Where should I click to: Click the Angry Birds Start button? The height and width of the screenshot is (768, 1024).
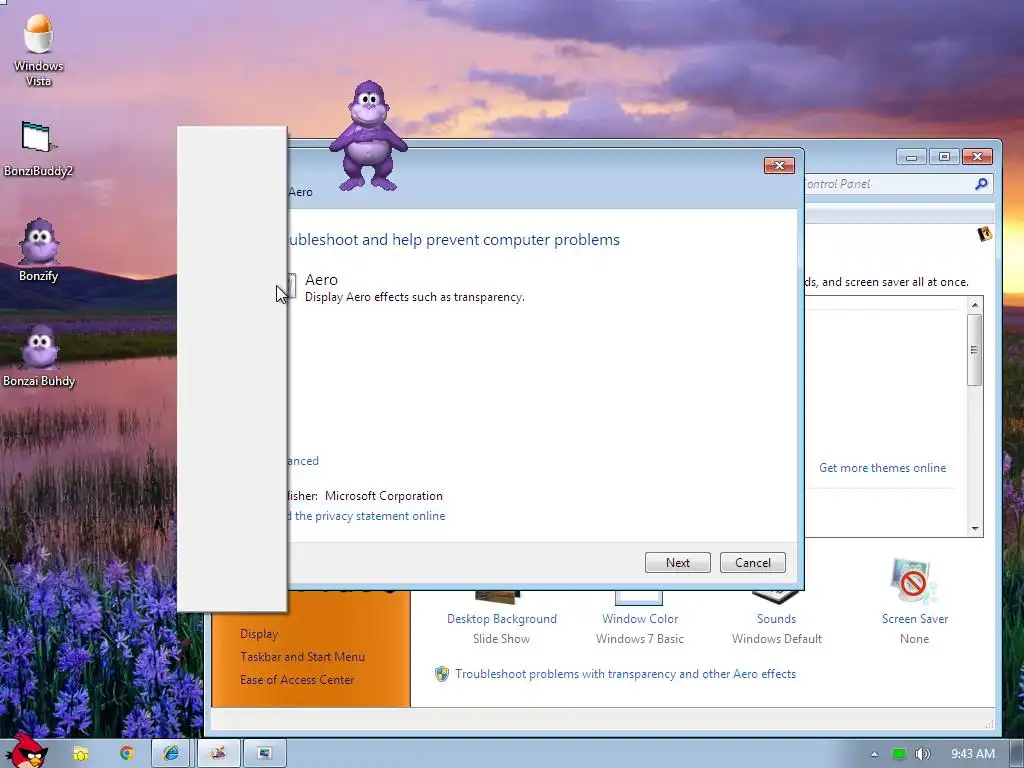coord(27,752)
